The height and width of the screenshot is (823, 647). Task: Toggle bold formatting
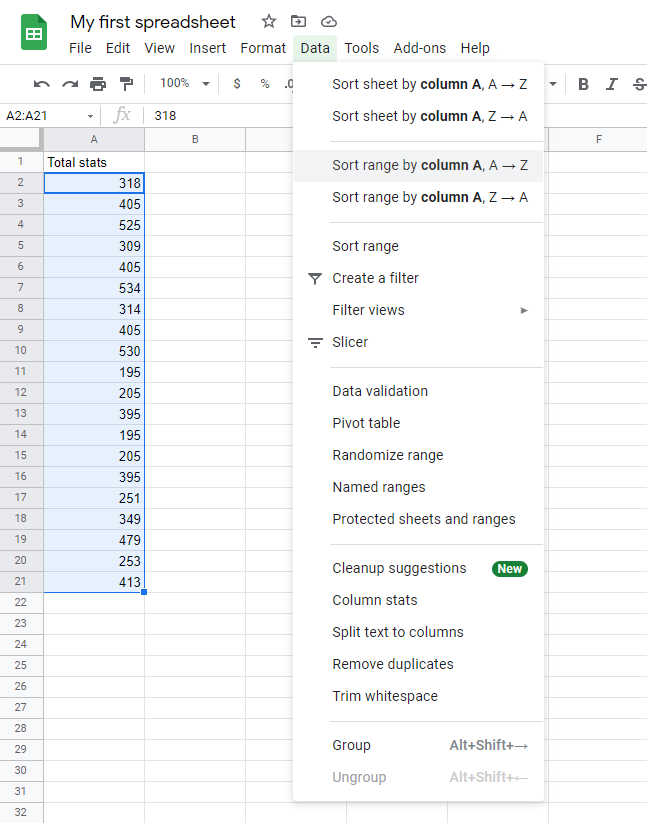pyautogui.click(x=583, y=84)
